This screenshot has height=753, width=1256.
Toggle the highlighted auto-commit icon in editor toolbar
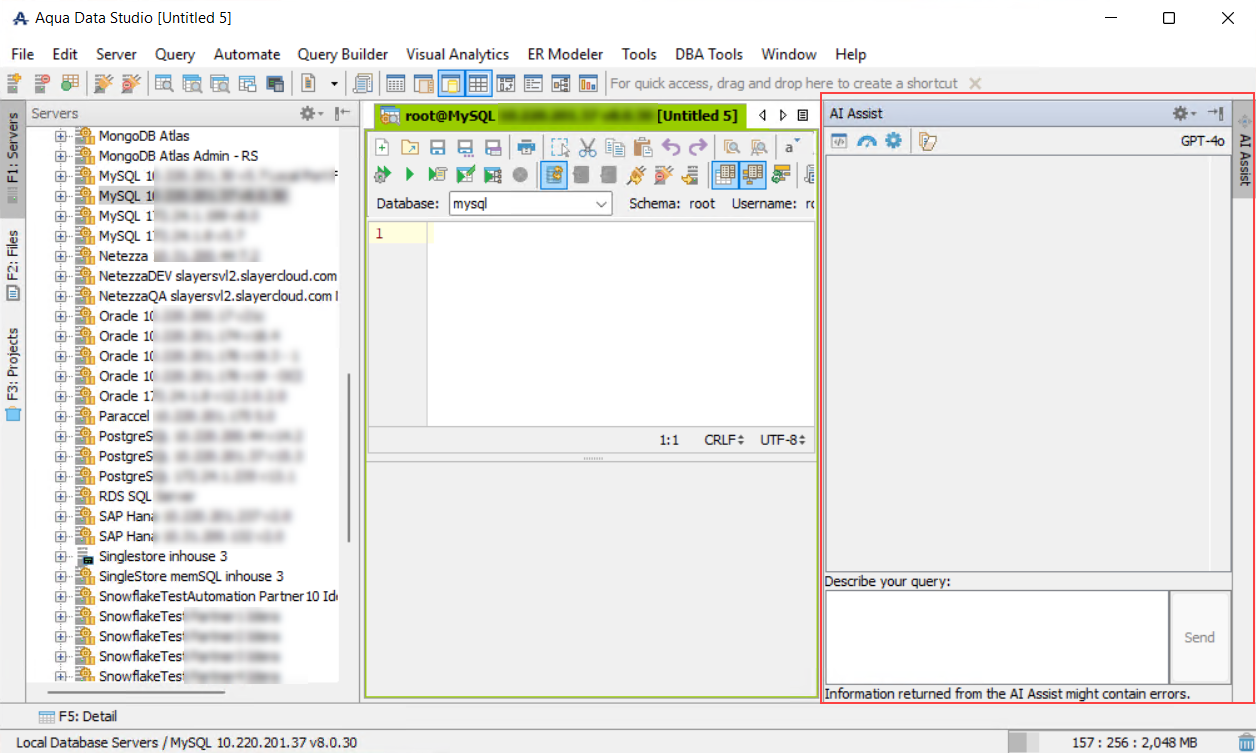(x=554, y=175)
